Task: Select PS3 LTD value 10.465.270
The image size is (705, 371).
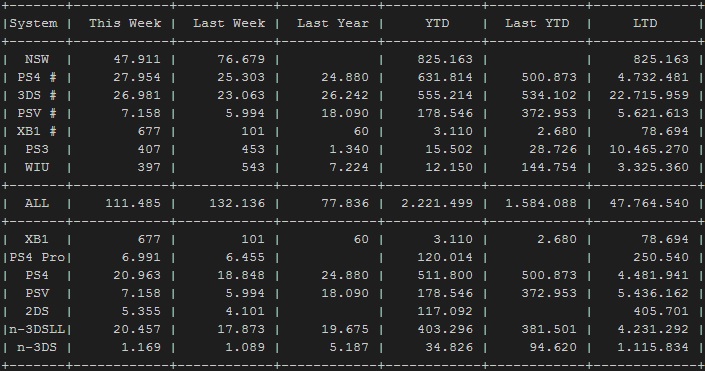Action: (649, 149)
